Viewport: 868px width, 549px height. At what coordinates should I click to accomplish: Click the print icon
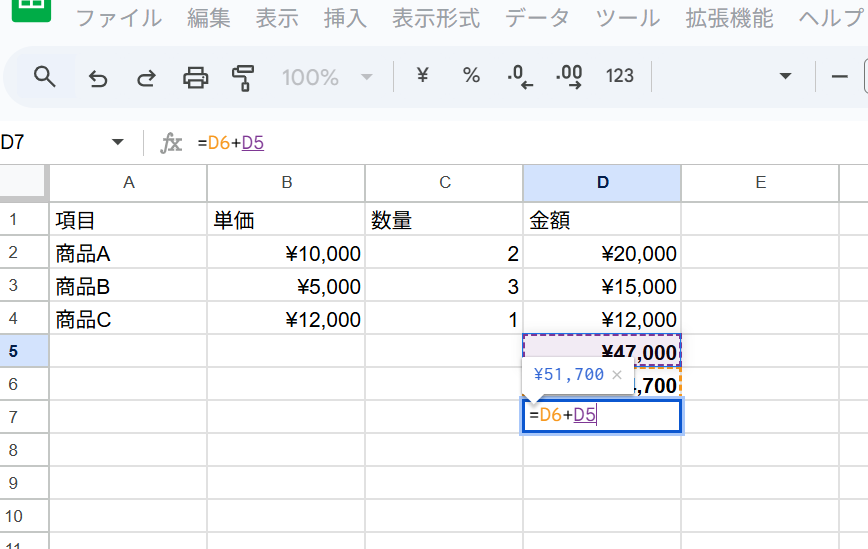coord(195,77)
